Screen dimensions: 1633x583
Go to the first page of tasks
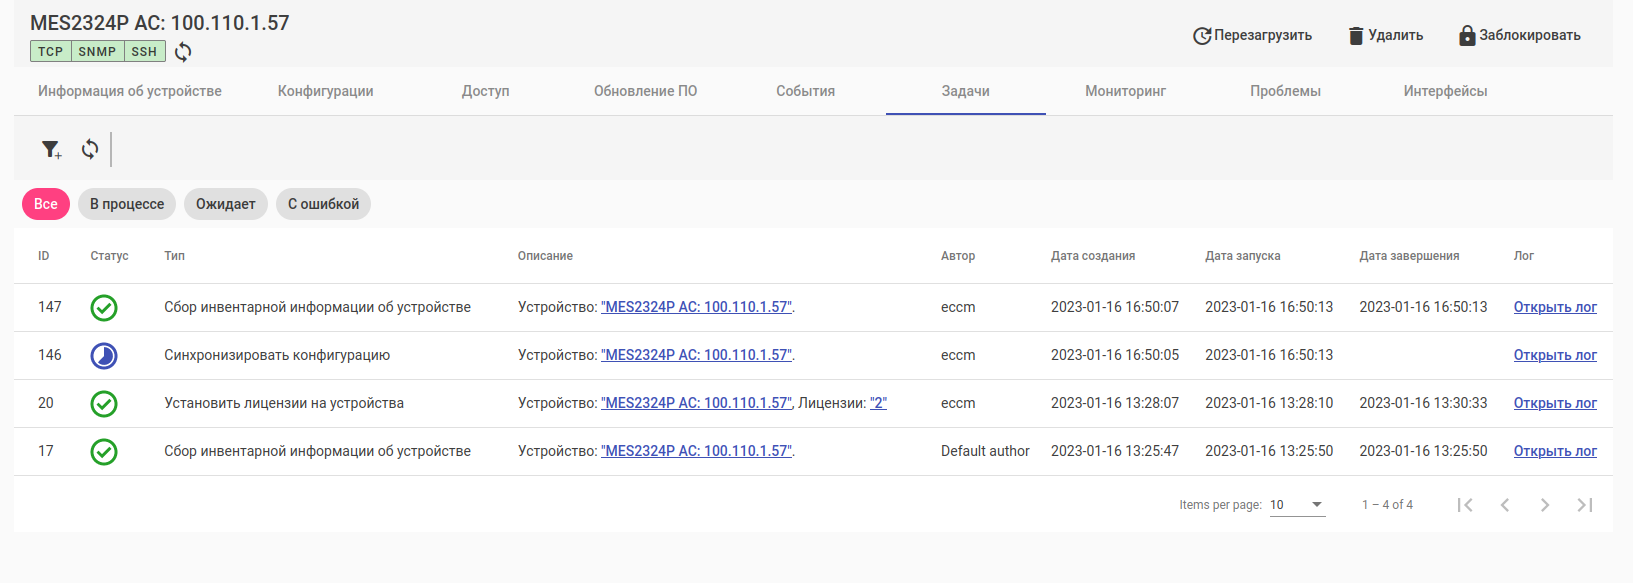pos(1465,505)
